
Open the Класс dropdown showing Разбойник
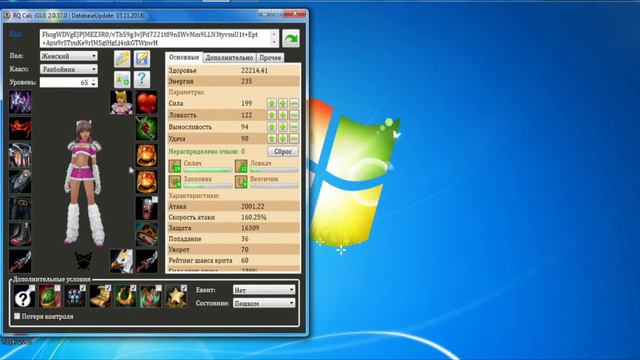point(69,69)
